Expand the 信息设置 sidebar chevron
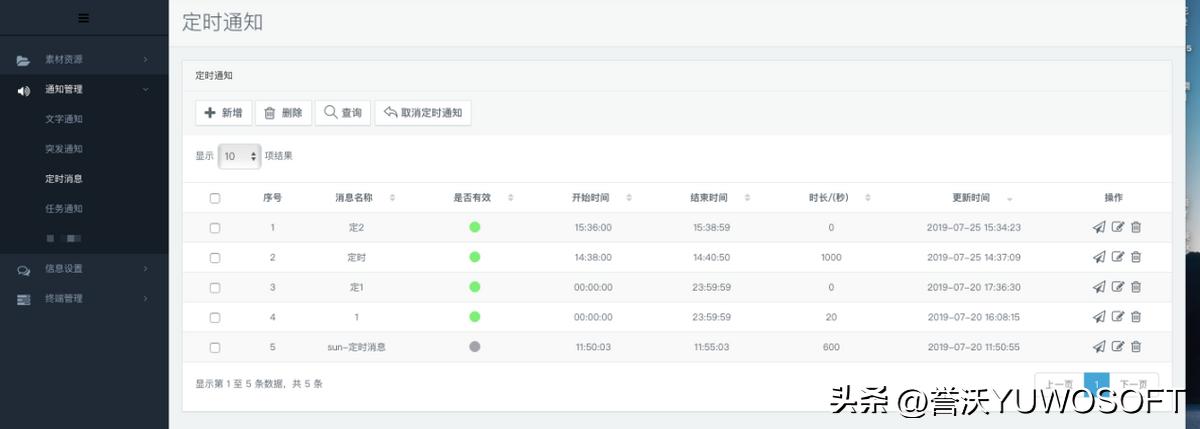The height and width of the screenshot is (429, 1200). coord(145,268)
